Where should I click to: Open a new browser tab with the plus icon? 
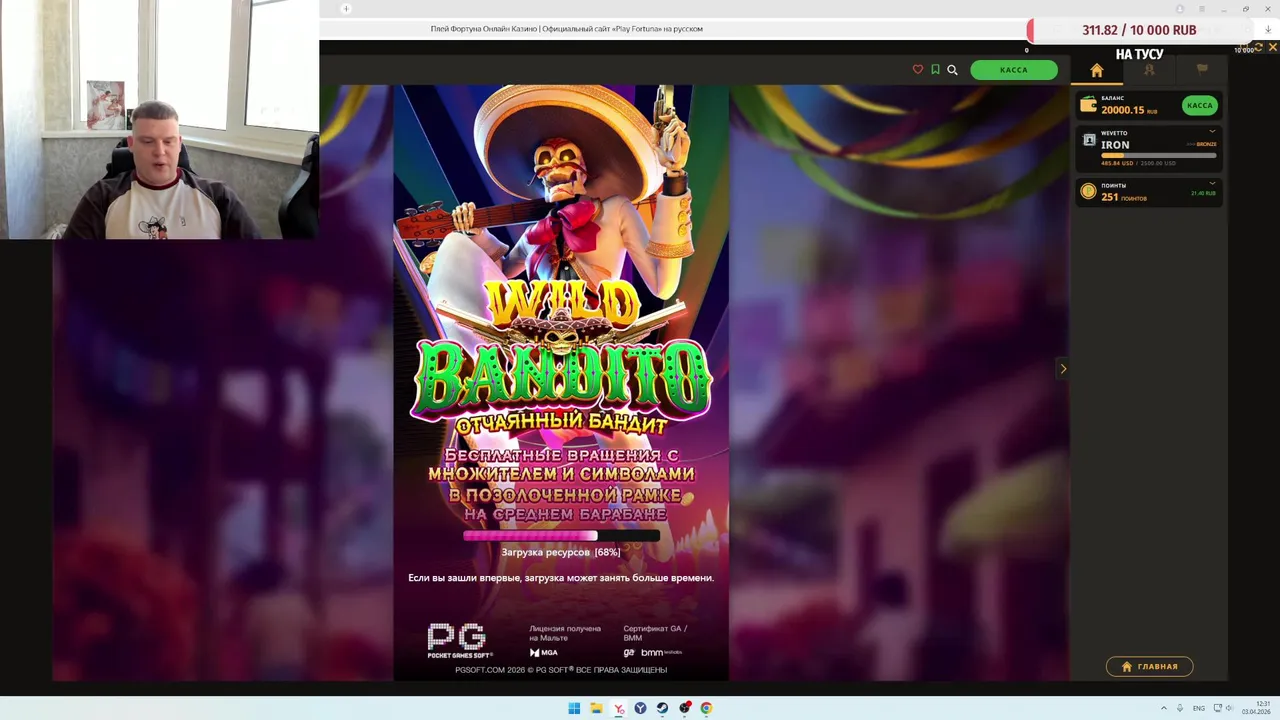click(346, 9)
